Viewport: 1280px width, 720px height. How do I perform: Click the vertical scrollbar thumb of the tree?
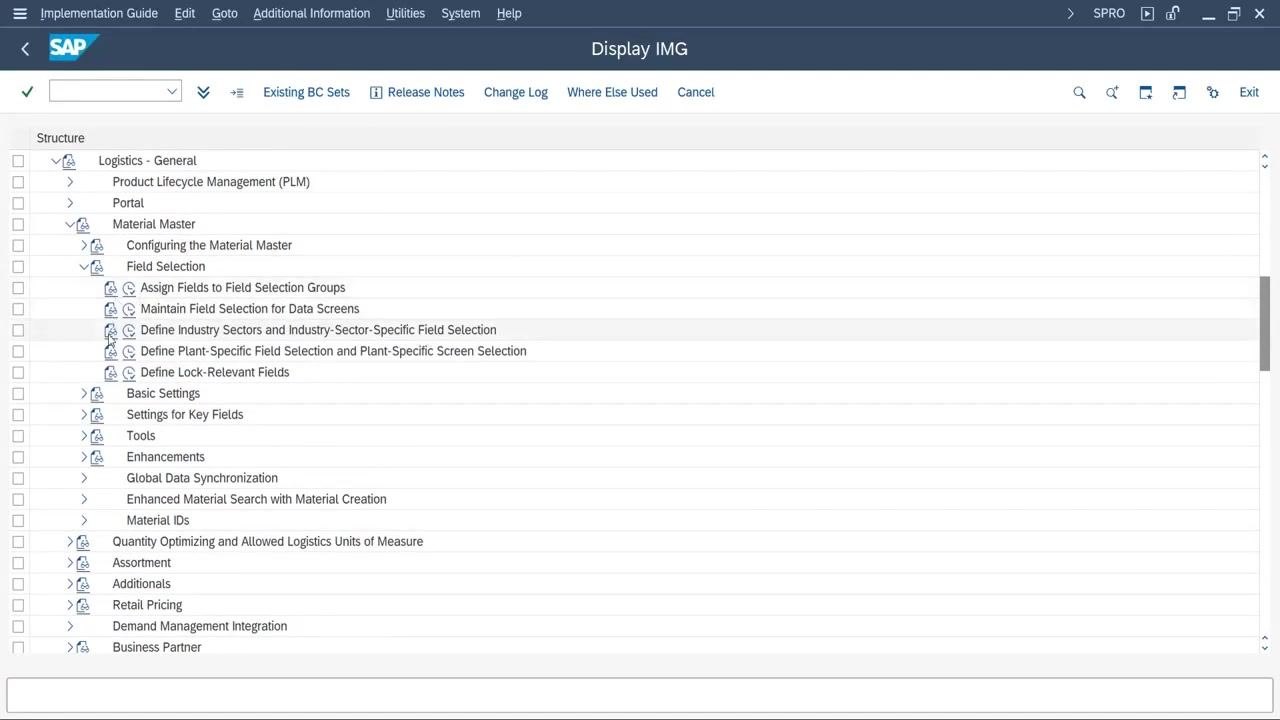click(x=1264, y=323)
